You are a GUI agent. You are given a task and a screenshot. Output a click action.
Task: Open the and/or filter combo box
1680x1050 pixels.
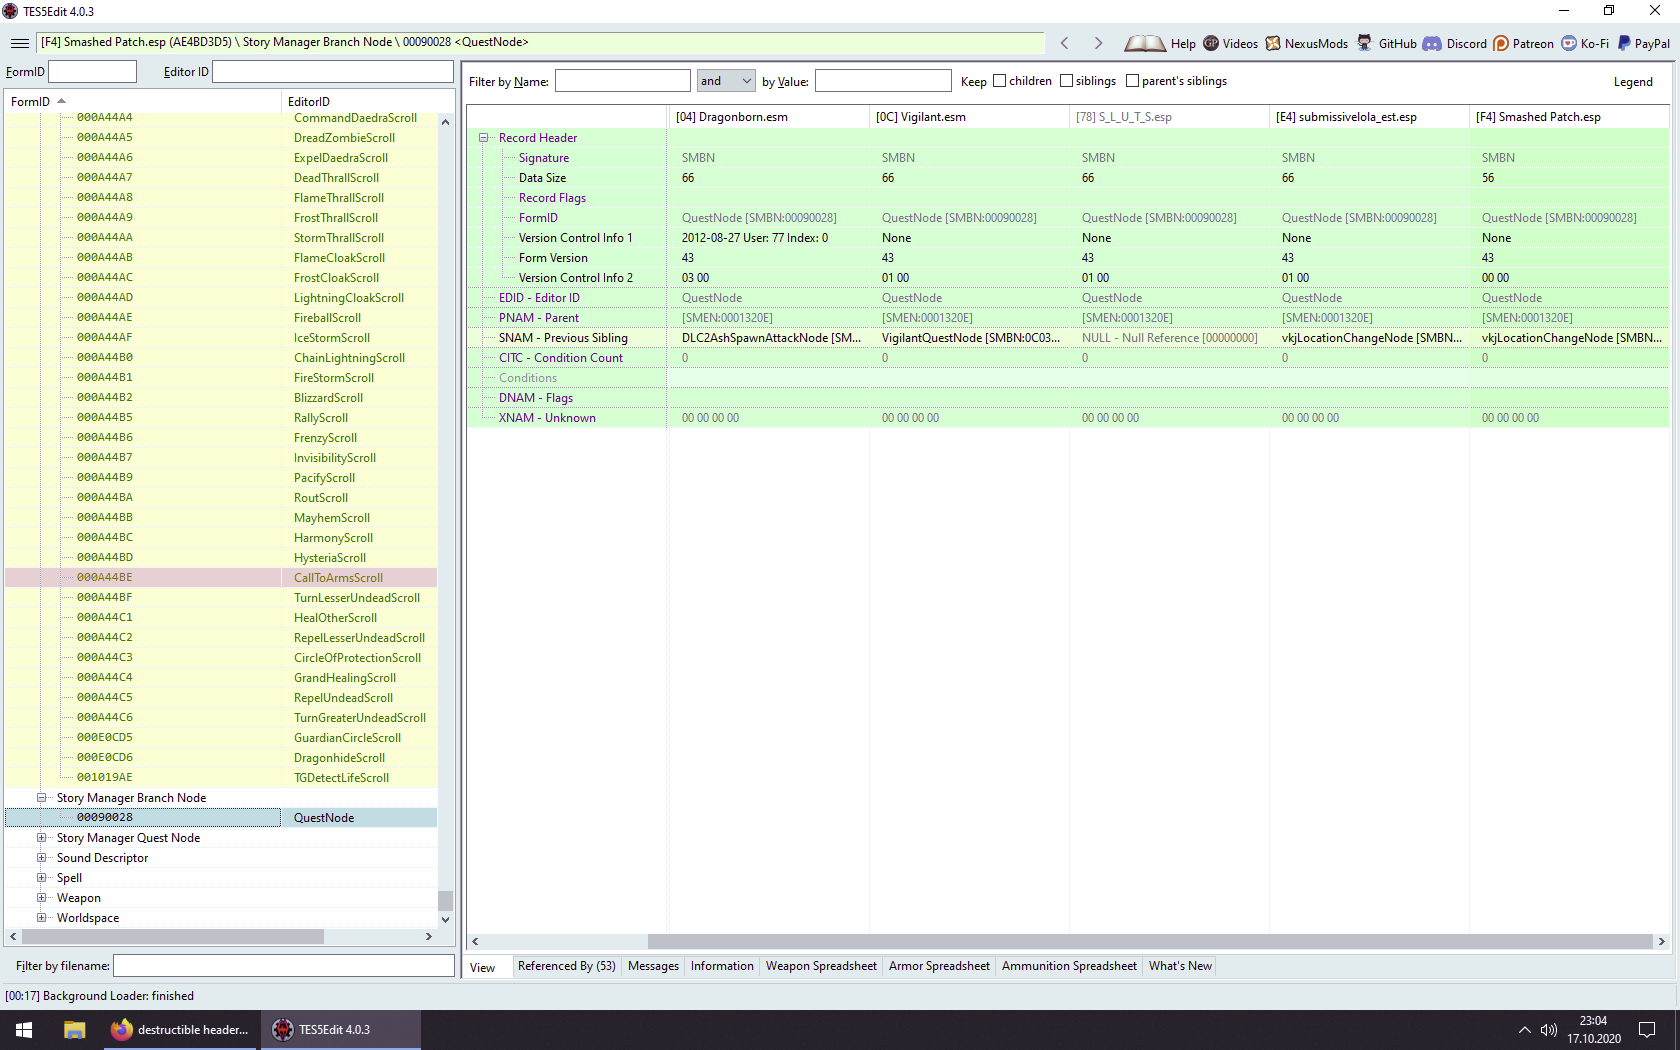(x=726, y=81)
